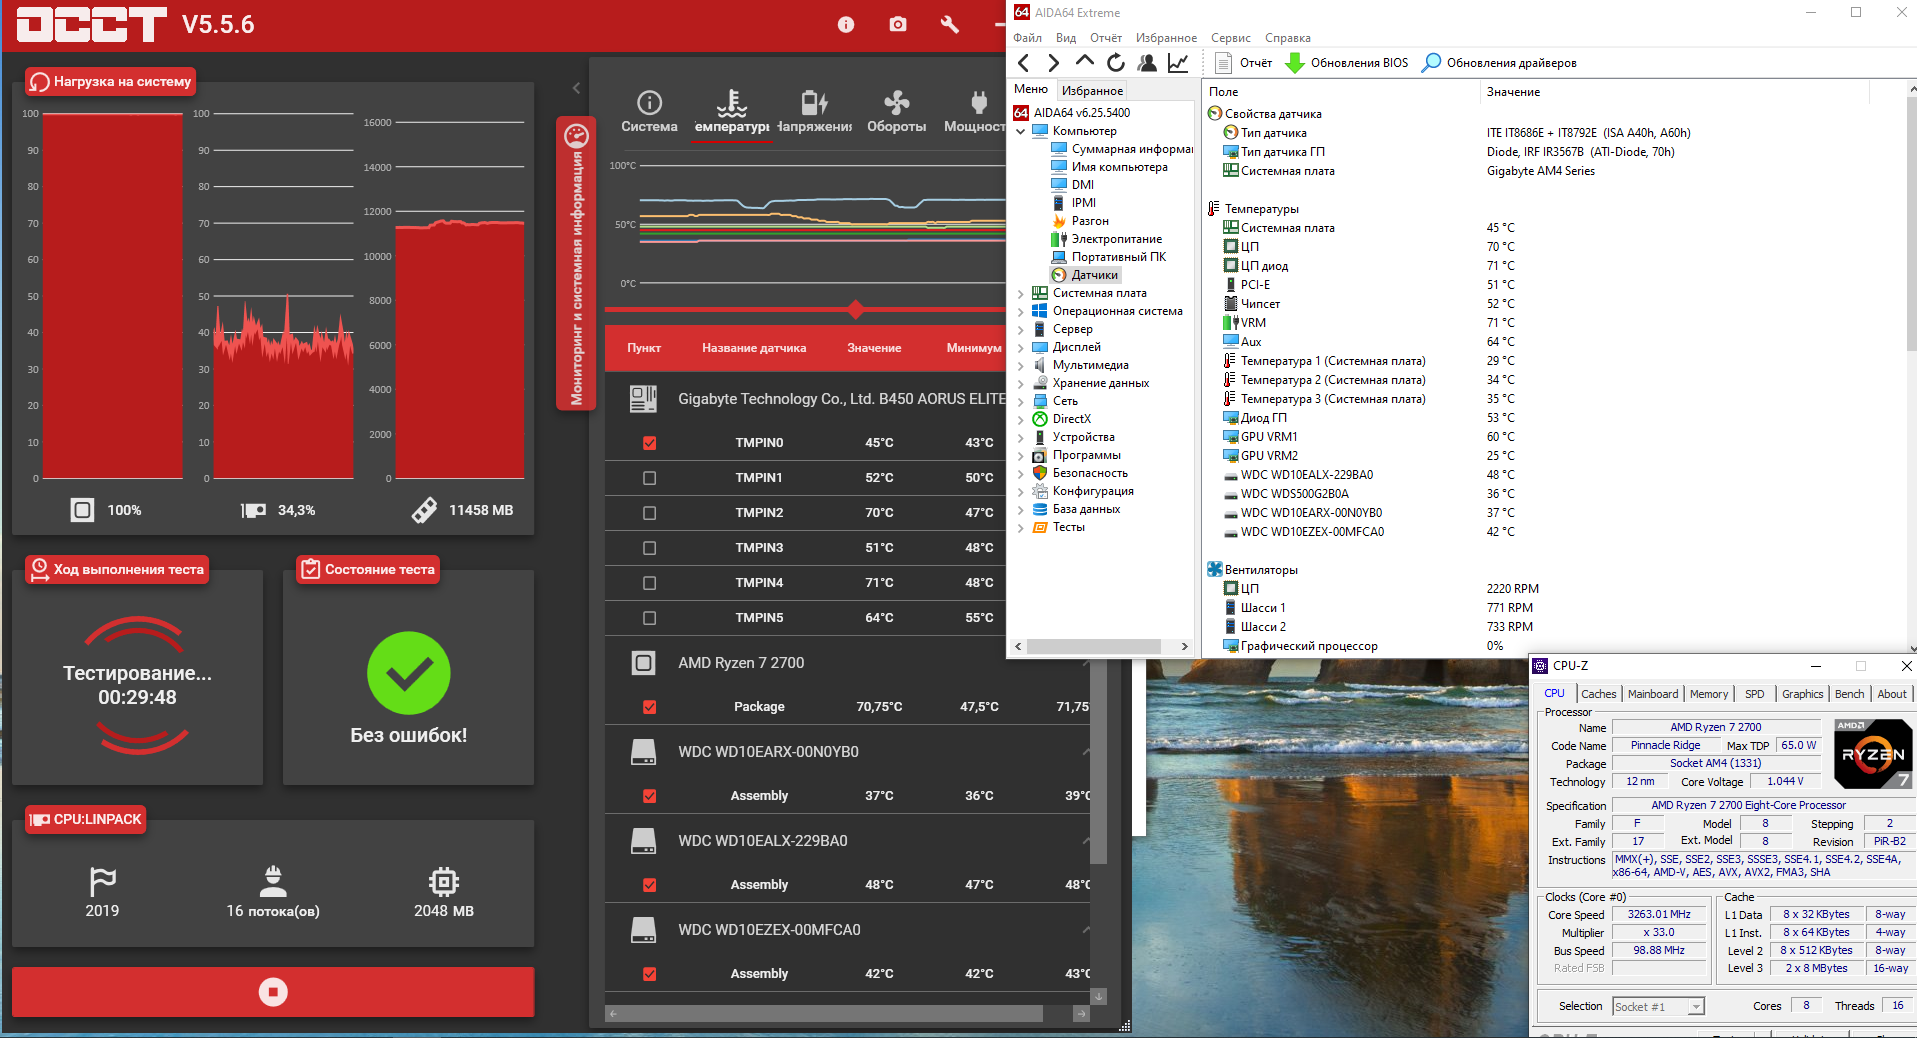The image size is (1917, 1038).
Task: Enable the TMPIN5 sensor checkbox
Action: click(649, 618)
